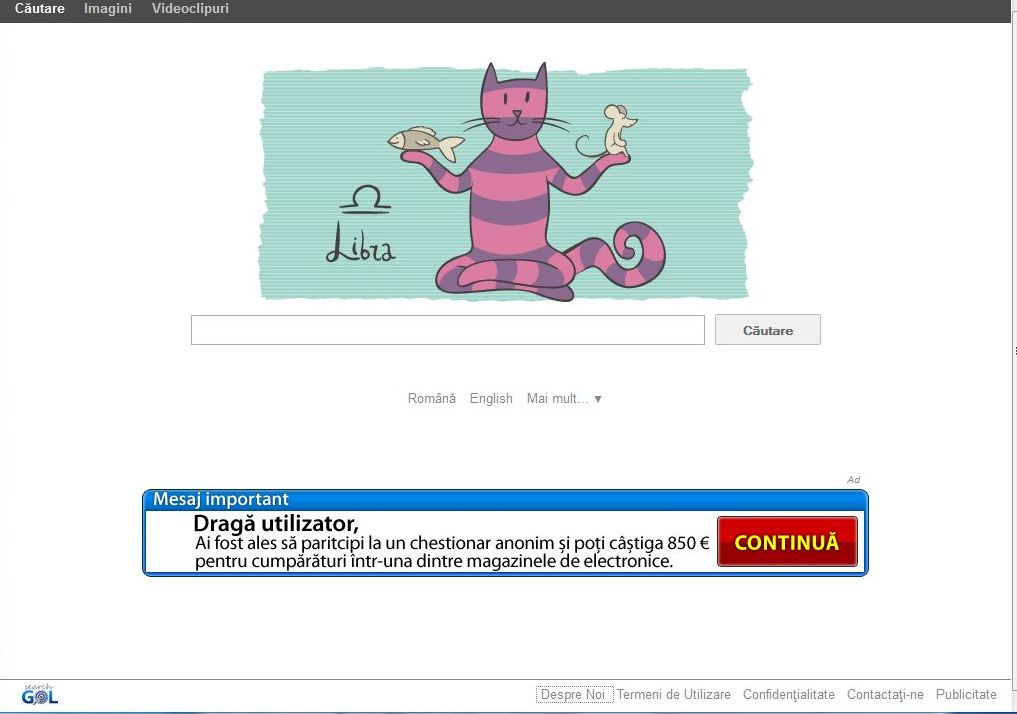1017x714 pixels.
Task: Select Română as the interface language
Action: click(432, 398)
